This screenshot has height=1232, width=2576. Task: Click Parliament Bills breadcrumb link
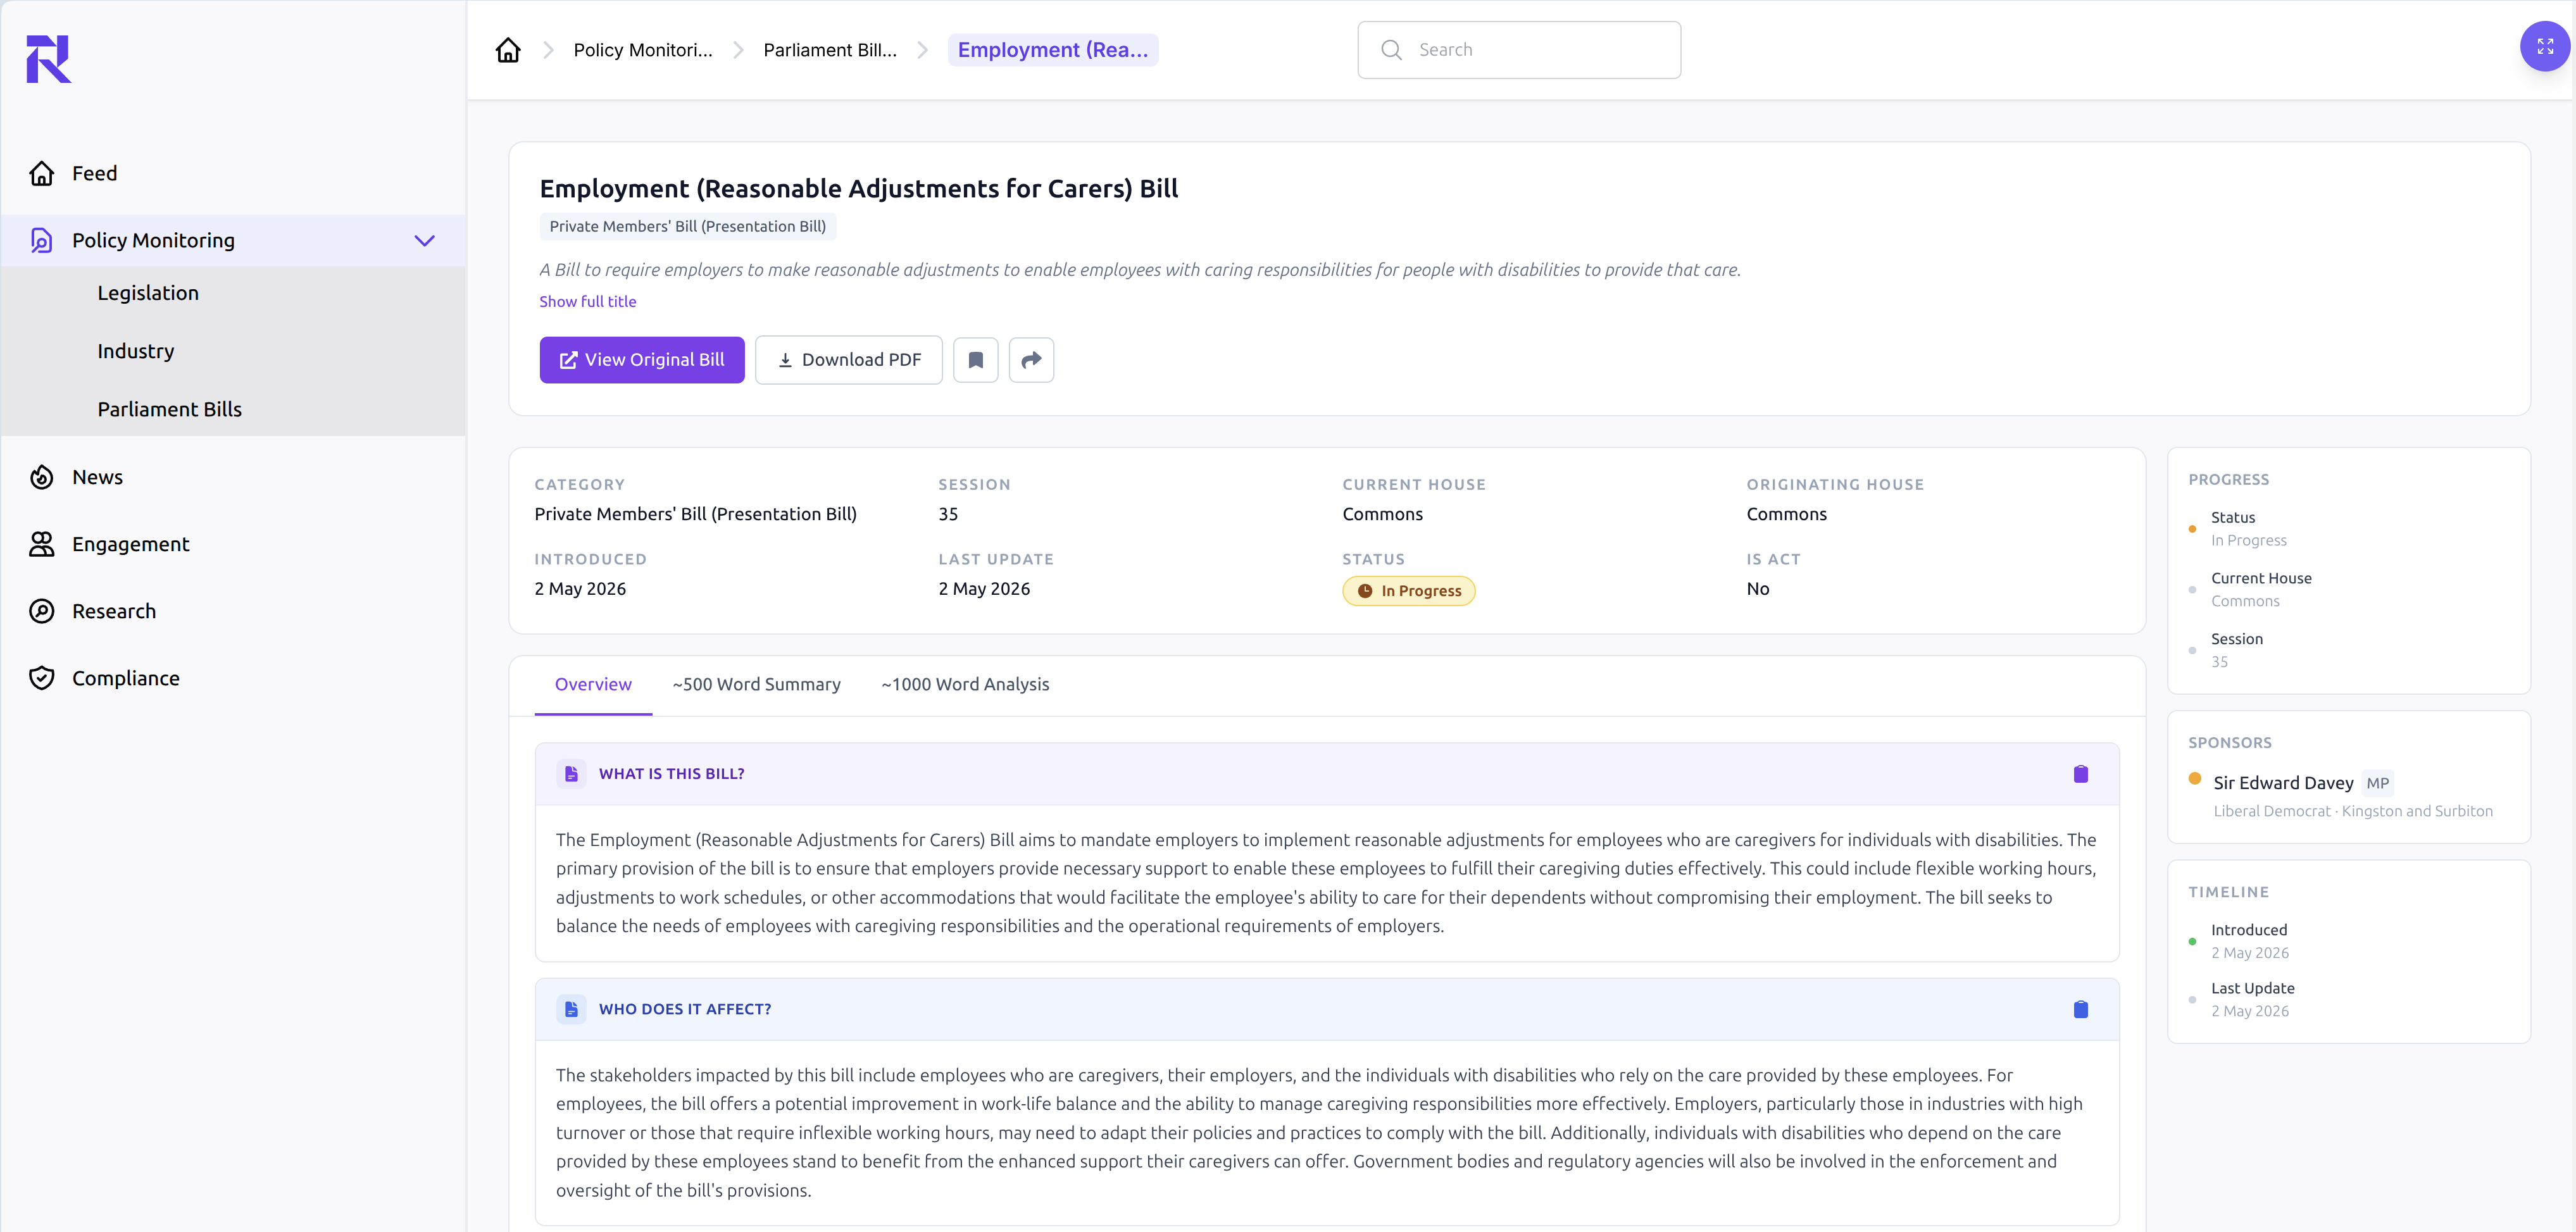point(830,50)
